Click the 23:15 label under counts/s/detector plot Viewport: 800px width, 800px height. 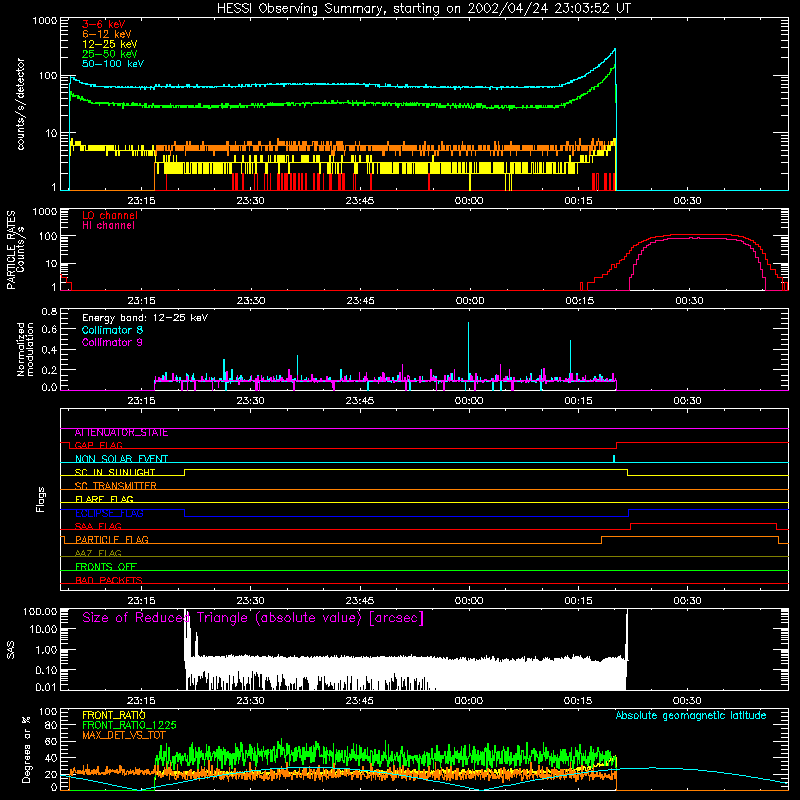click(x=141, y=201)
